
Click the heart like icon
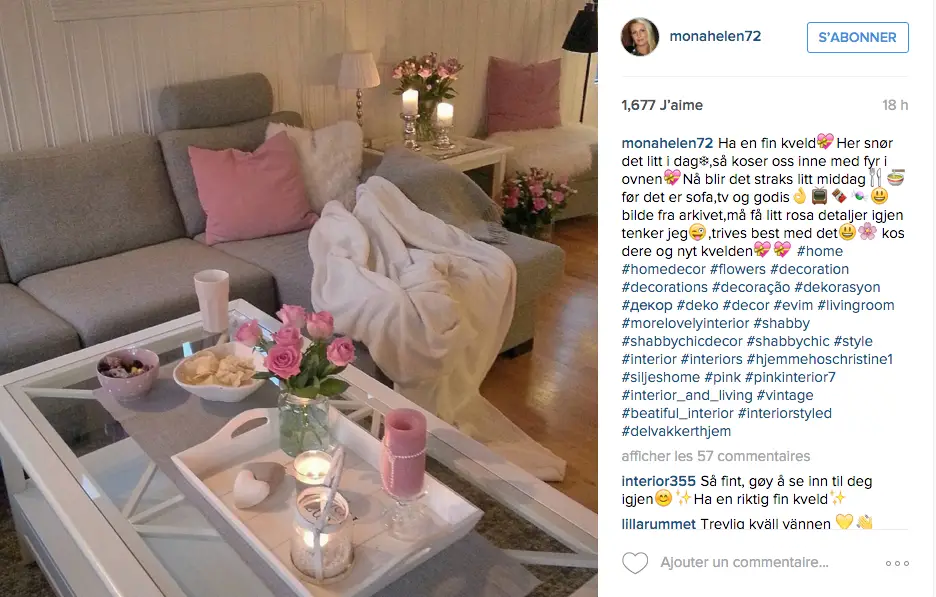[x=635, y=563]
